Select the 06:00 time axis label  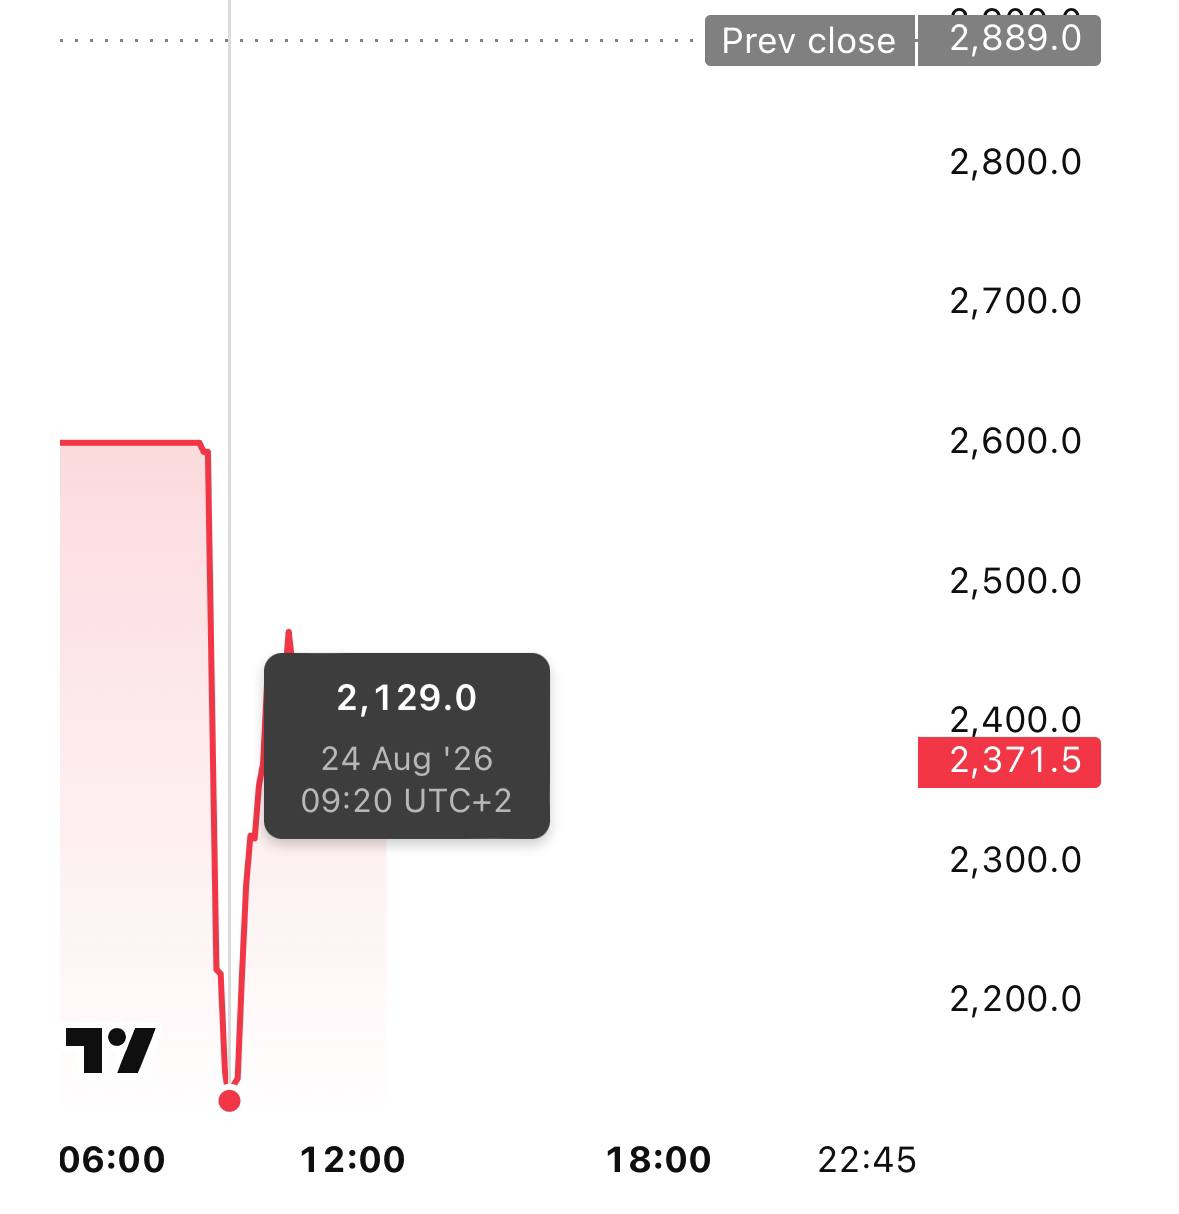[112, 1160]
